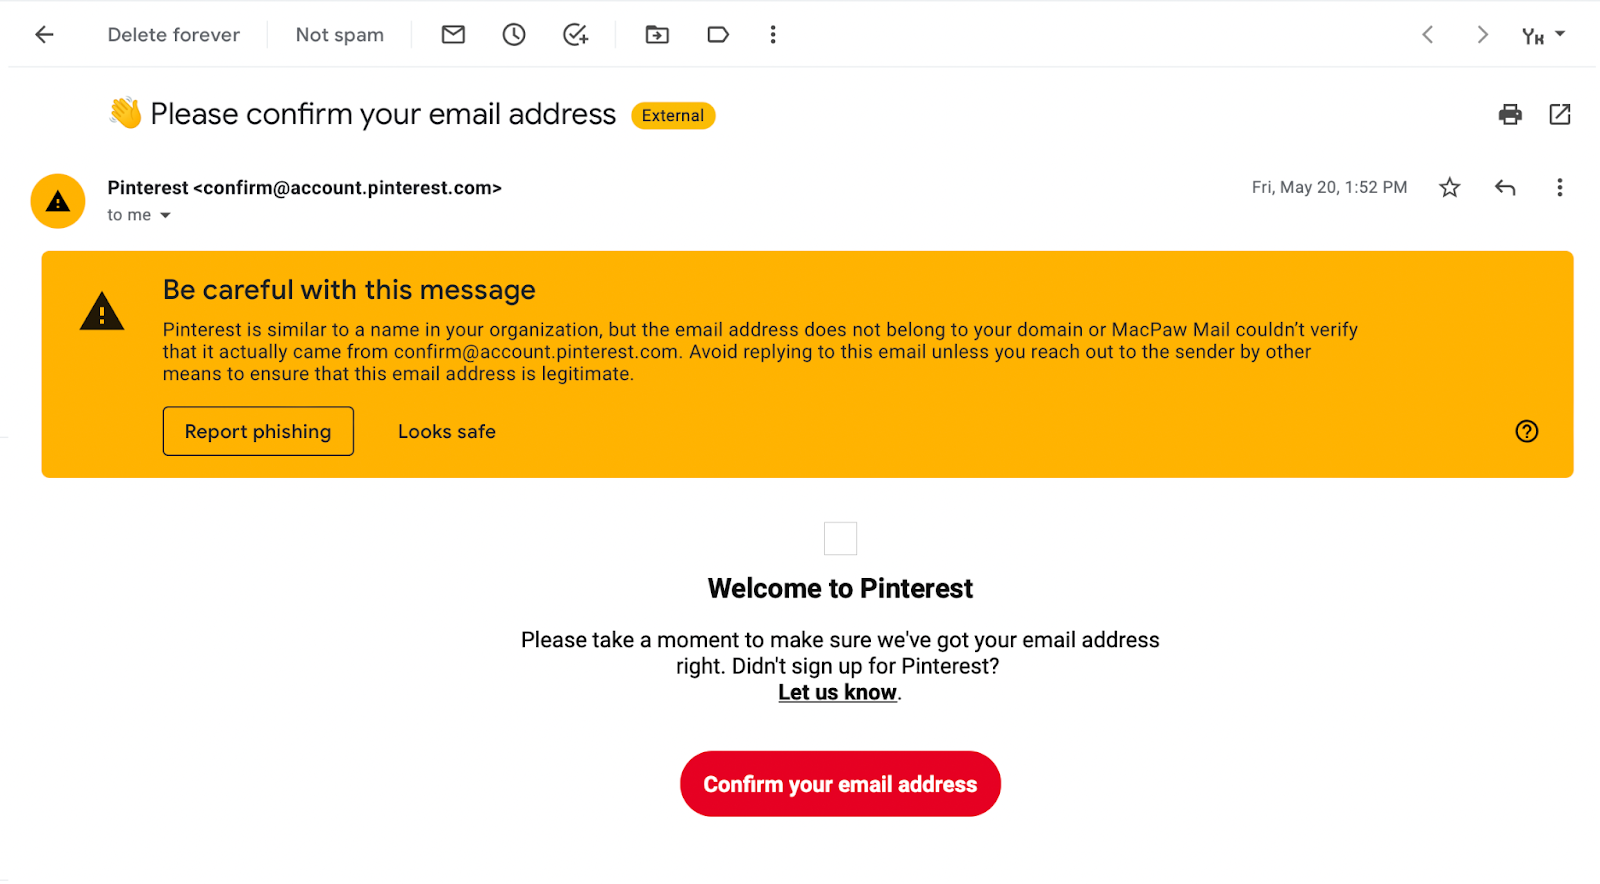Add this email to Tasks
The height and width of the screenshot is (884, 1600).
coord(576,34)
